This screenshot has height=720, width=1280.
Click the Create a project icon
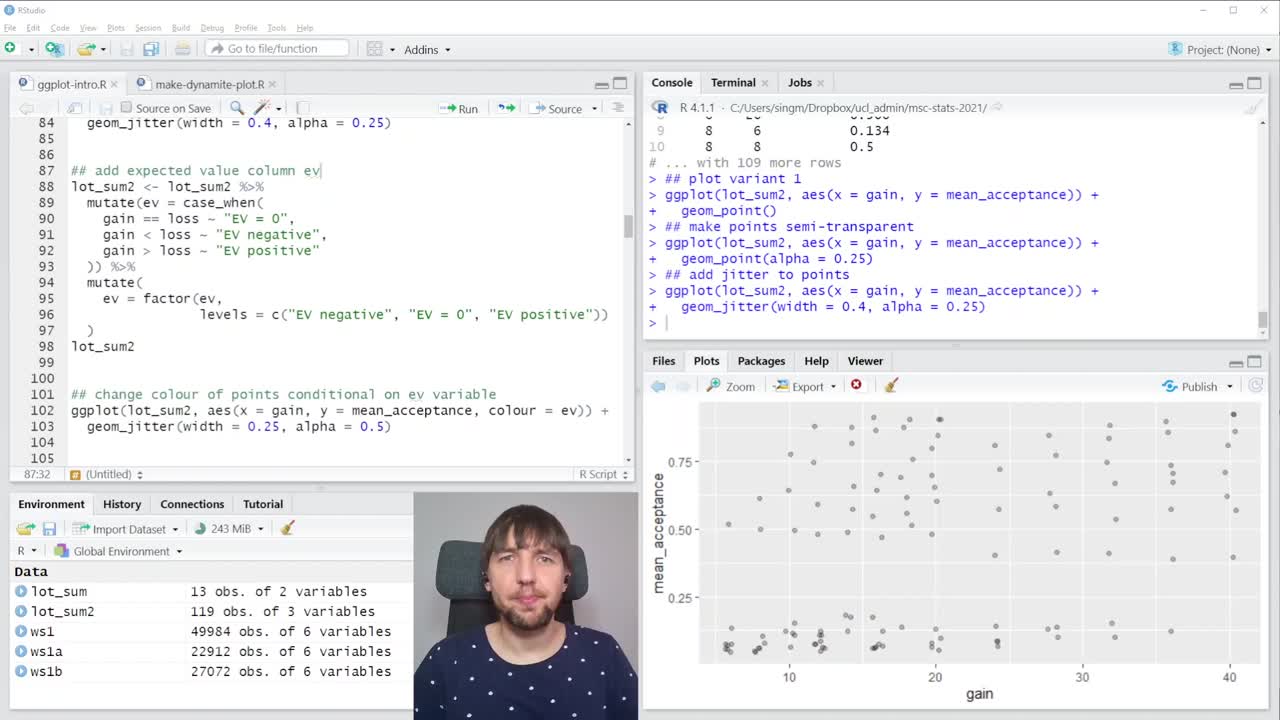54,48
